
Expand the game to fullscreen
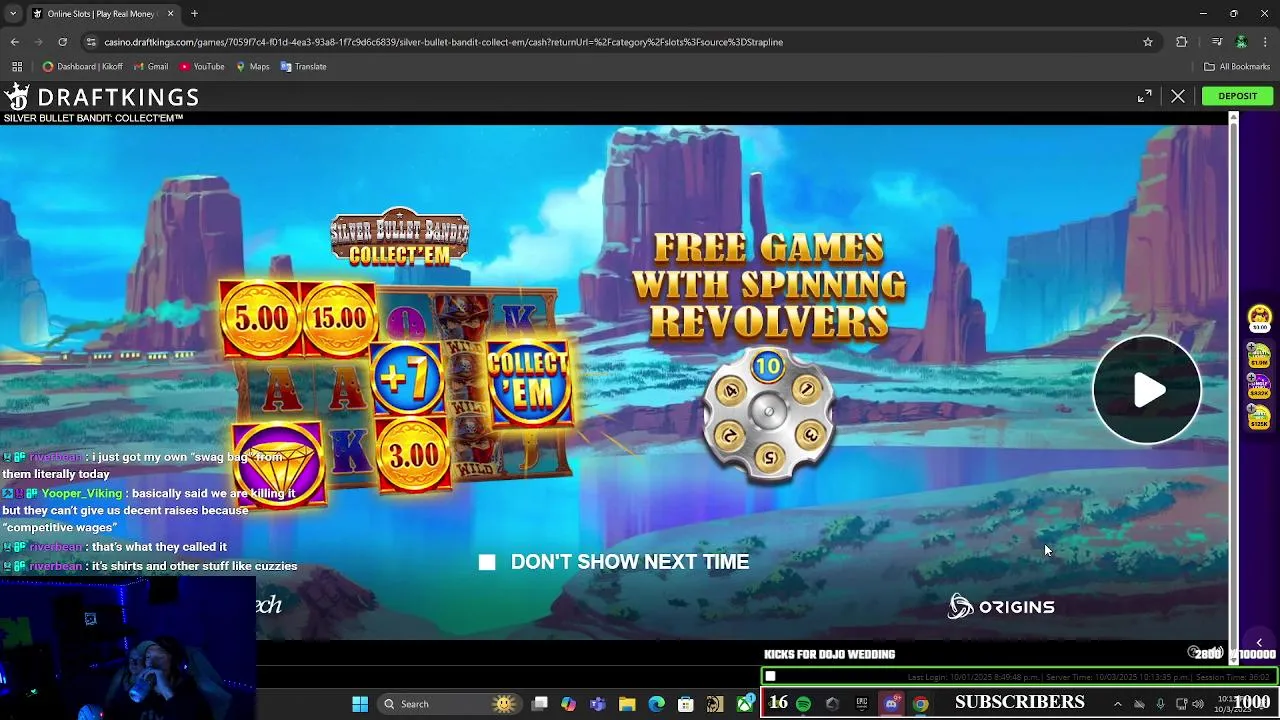[x=1144, y=96]
